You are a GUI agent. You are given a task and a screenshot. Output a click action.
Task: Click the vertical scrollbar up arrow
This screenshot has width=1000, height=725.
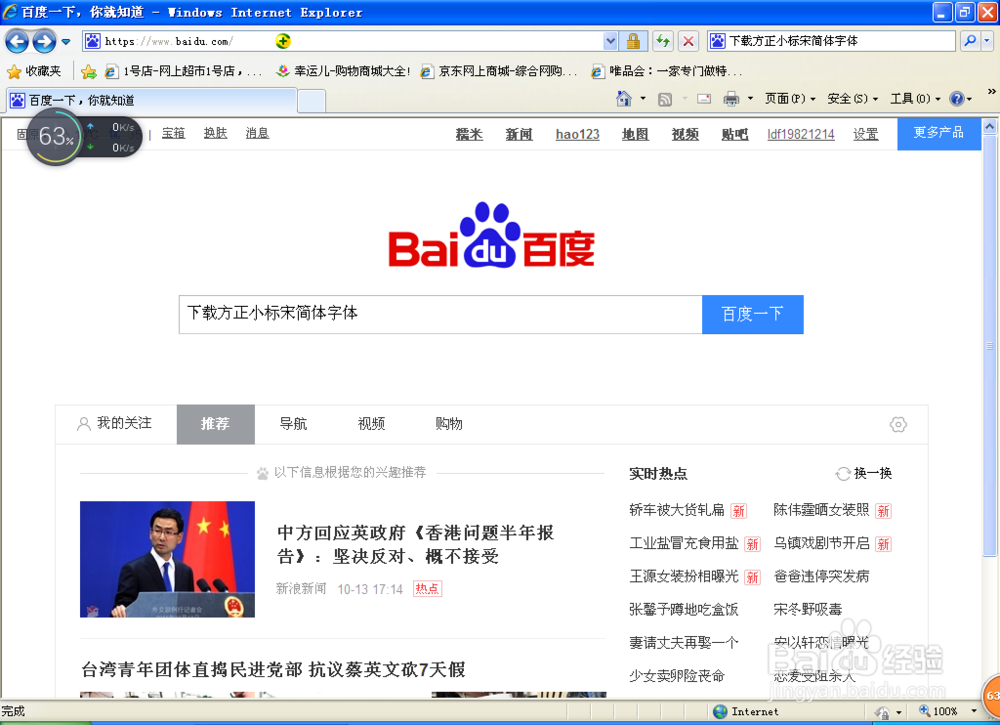(989, 126)
